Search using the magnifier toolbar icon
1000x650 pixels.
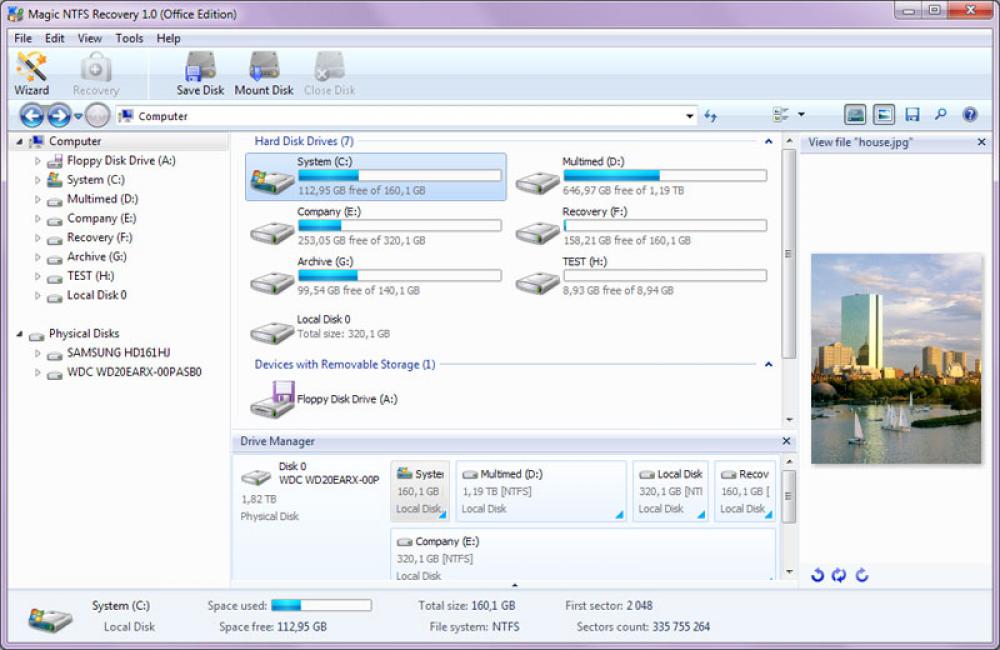940,114
